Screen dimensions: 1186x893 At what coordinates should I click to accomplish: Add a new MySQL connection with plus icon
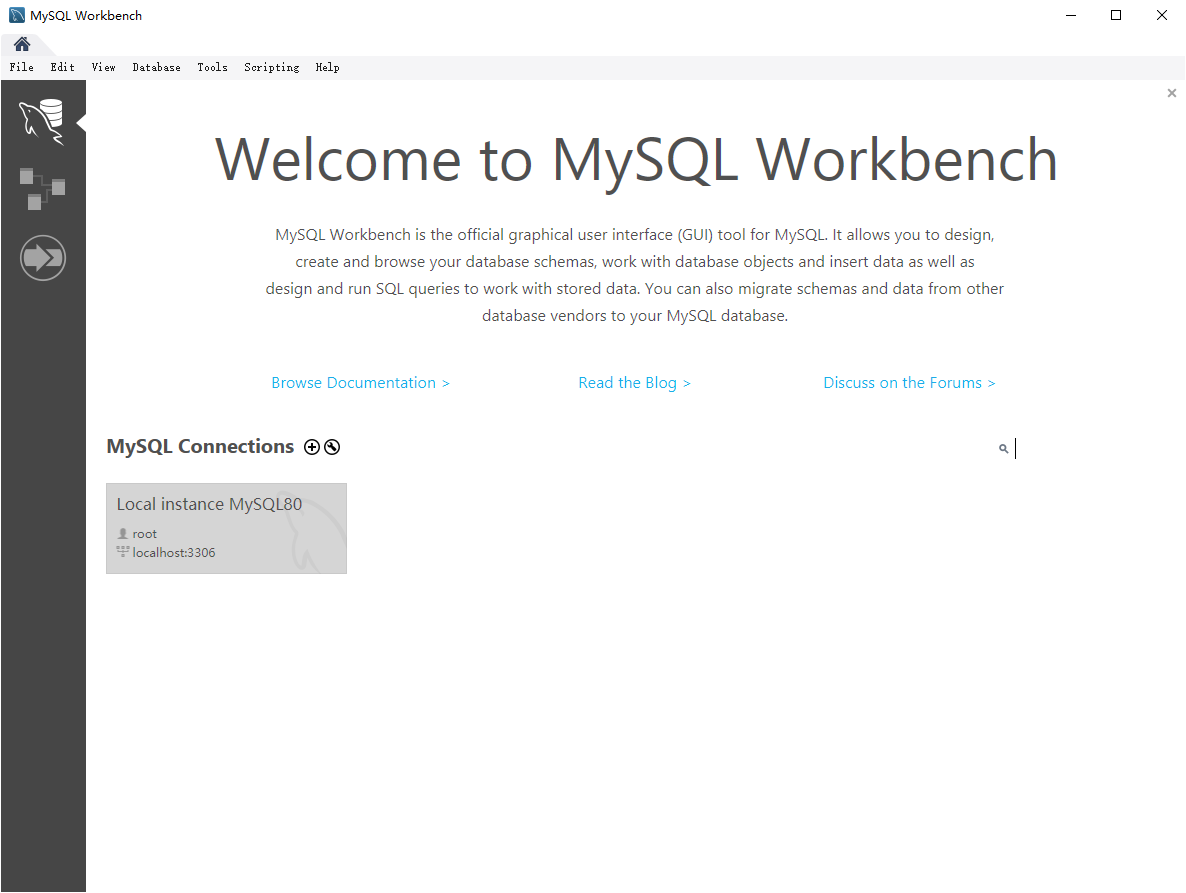click(x=312, y=447)
